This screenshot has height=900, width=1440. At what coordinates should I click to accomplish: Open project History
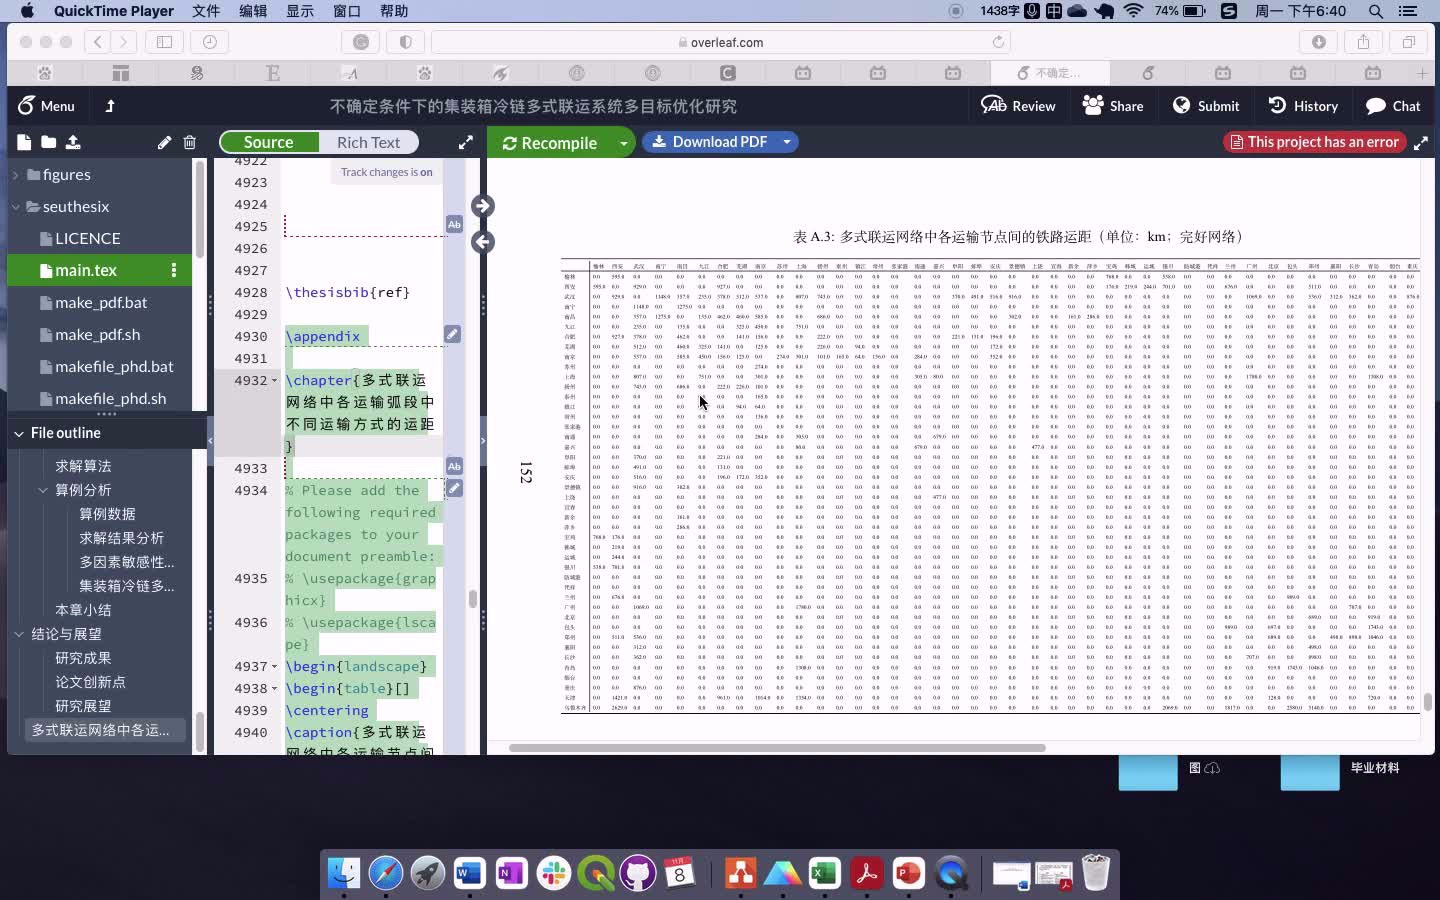pyautogui.click(x=1303, y=106)
